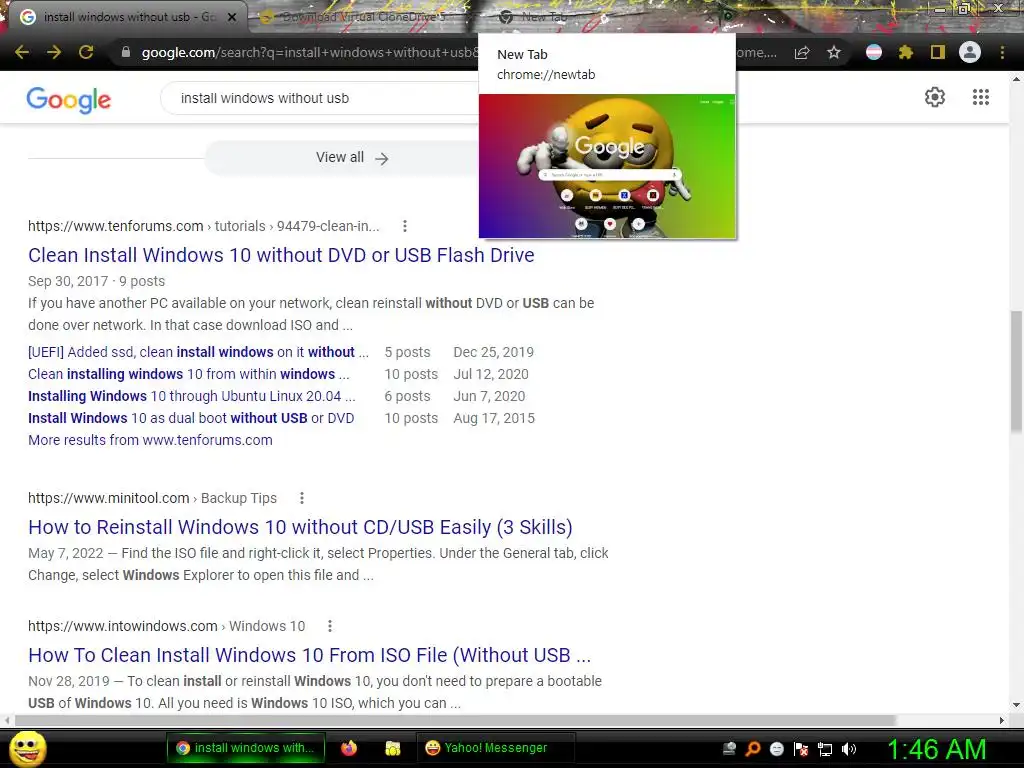Open the Google apps grid
Image resolution: width=1024 pixels, height=768 pixels.
click(x=981, y=97)
